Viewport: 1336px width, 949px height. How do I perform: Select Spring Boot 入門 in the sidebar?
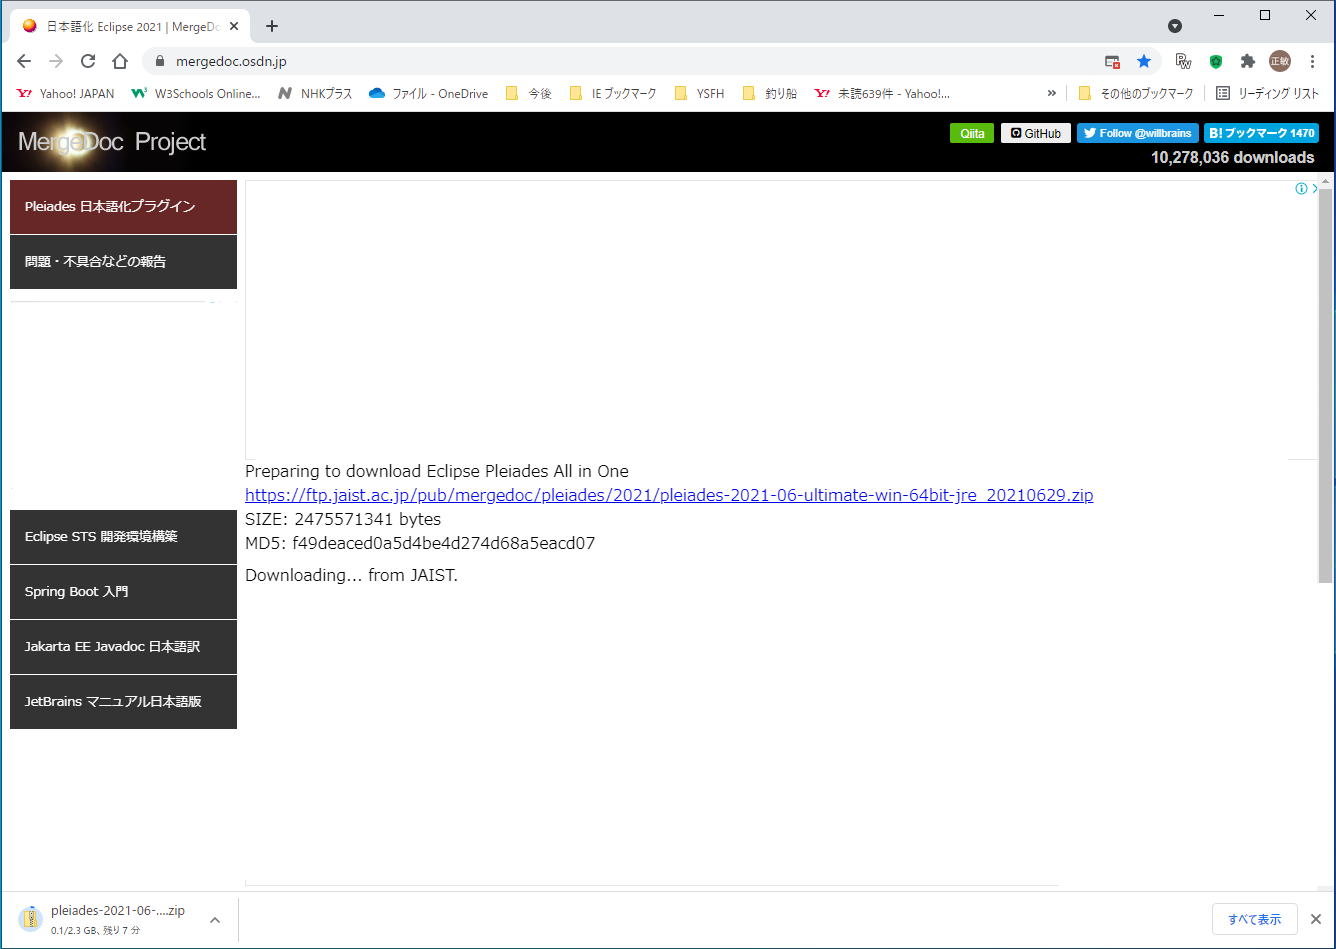point(123,592)
